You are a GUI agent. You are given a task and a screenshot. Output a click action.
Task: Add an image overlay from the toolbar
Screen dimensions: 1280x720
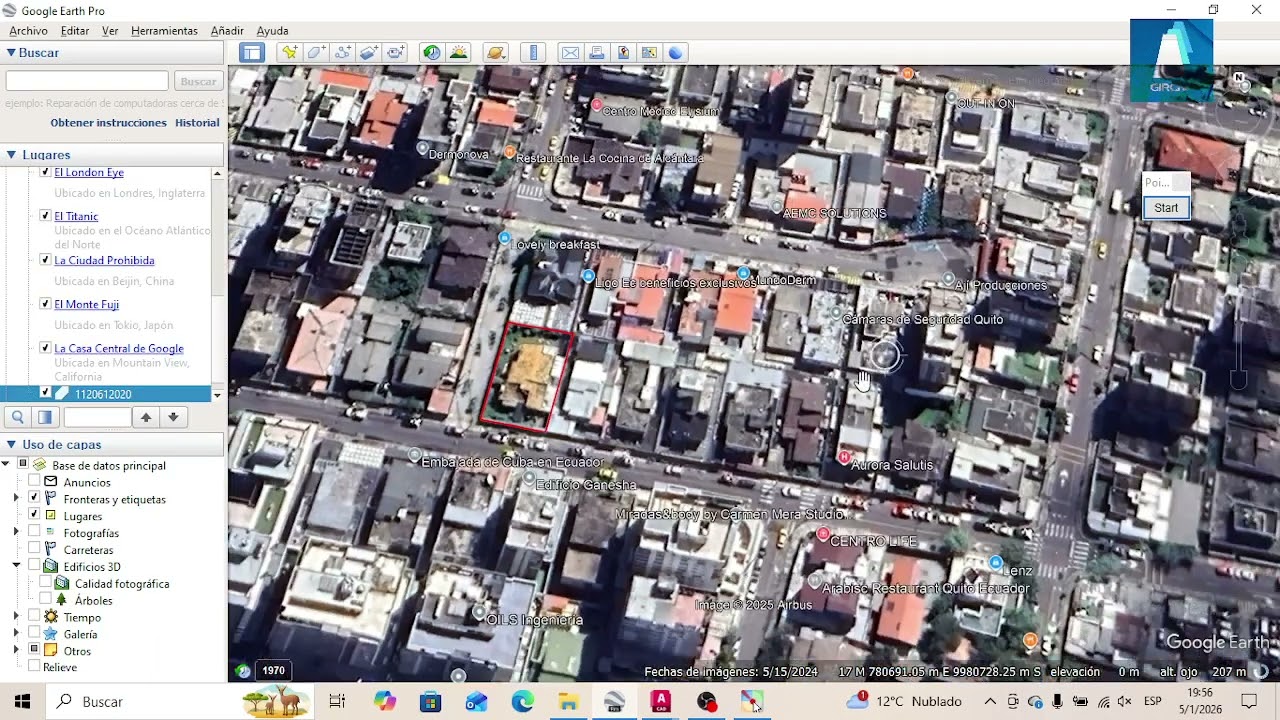[369, 53]
